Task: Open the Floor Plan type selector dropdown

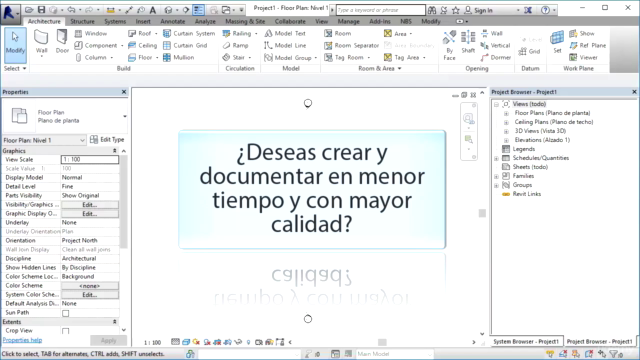Action: (125, 116)
